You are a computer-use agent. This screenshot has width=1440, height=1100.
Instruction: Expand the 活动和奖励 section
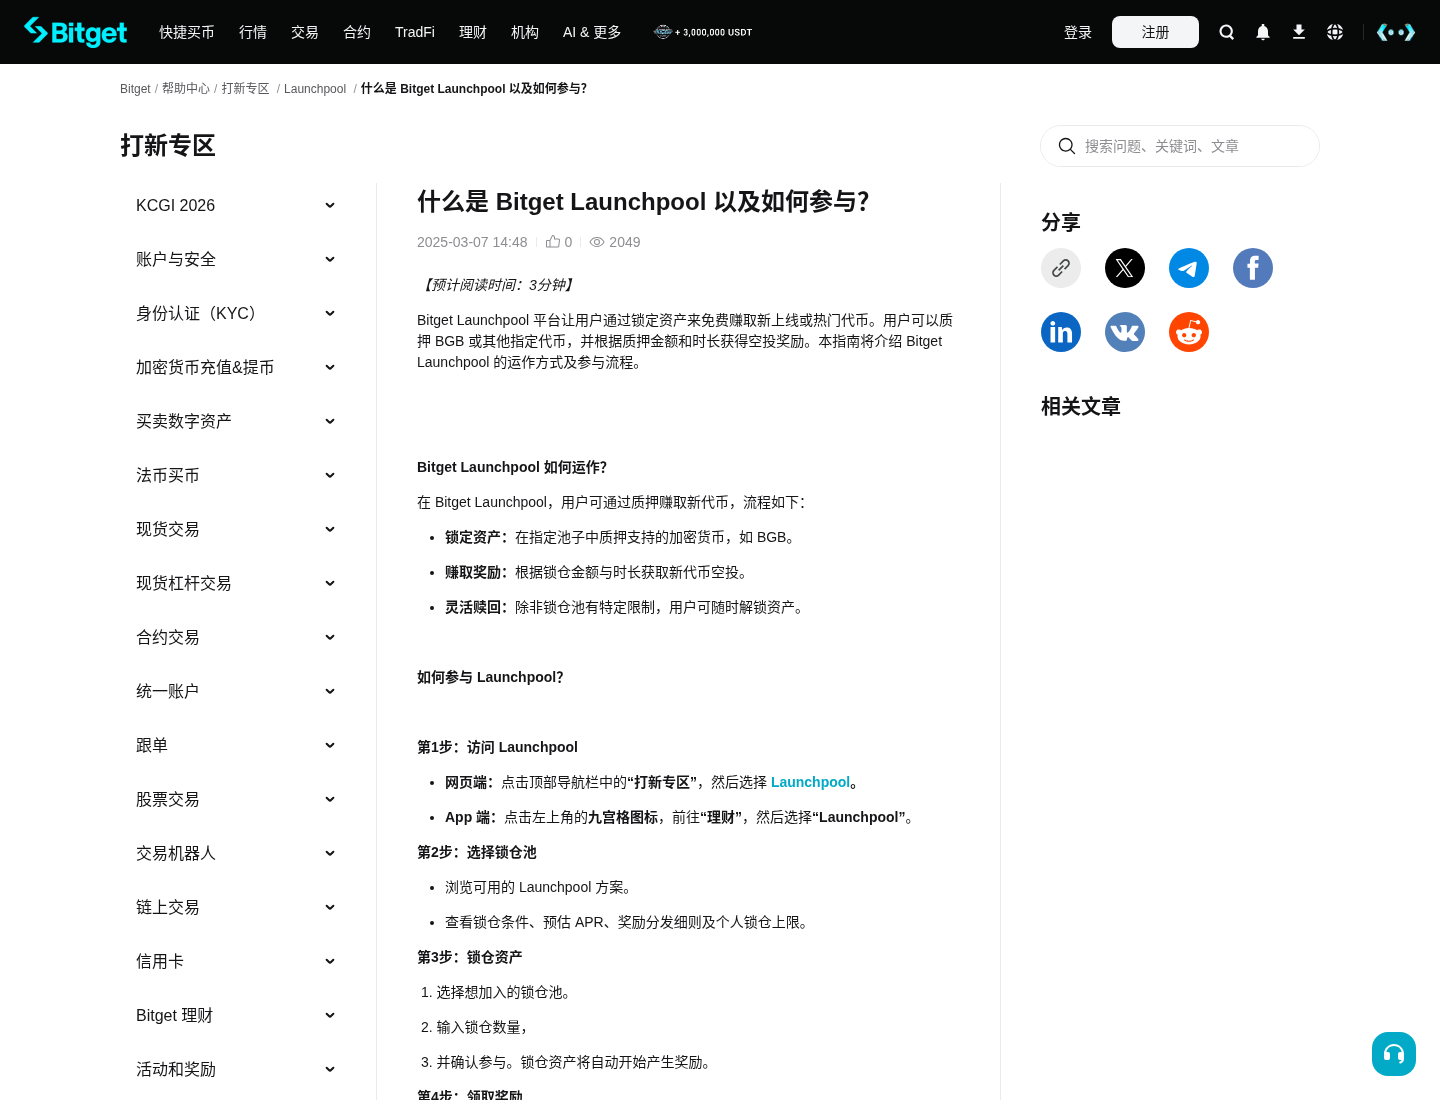point(236,1069)
